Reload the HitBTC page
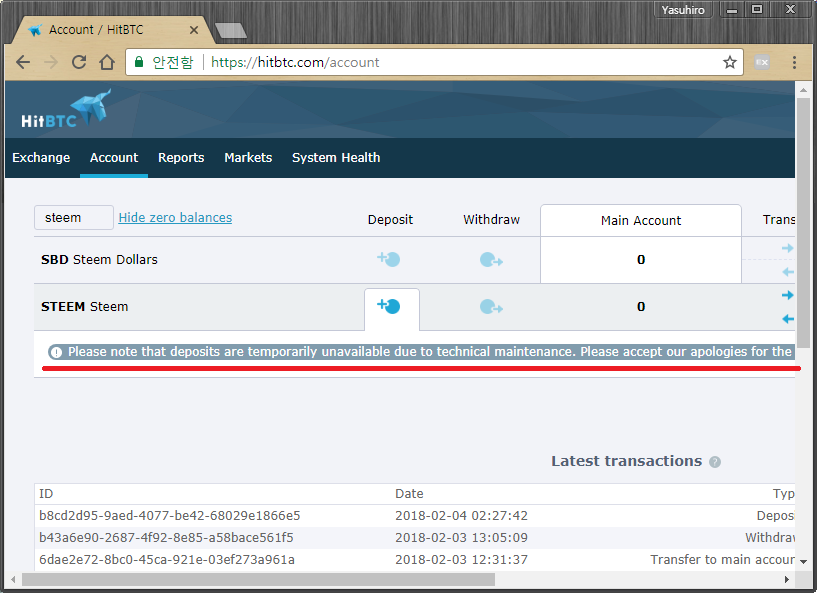 pos(79,63)
